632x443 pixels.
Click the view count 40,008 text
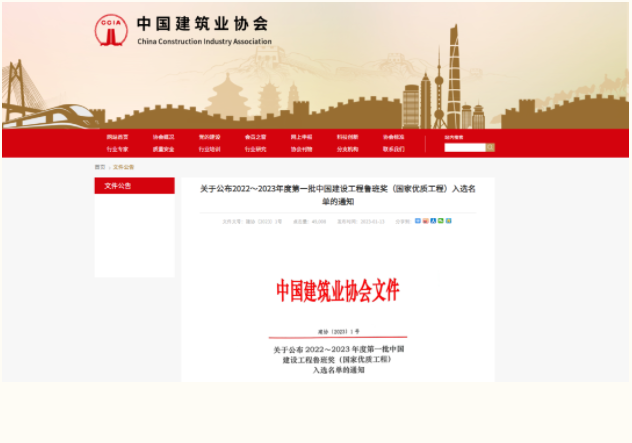coord(318,221)
